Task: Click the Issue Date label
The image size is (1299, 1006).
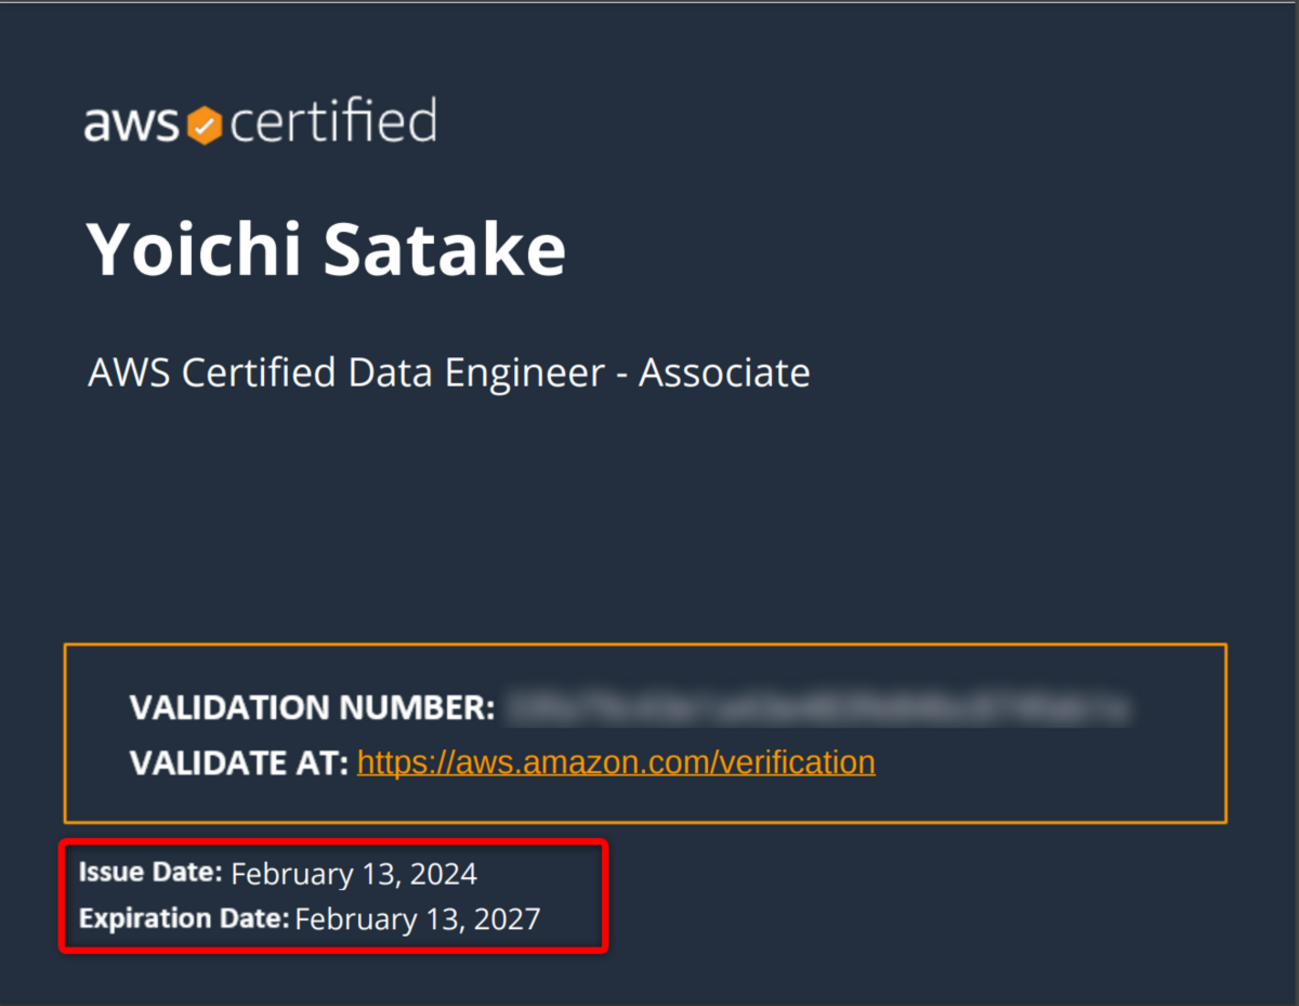Action: [x=150, y=872]
